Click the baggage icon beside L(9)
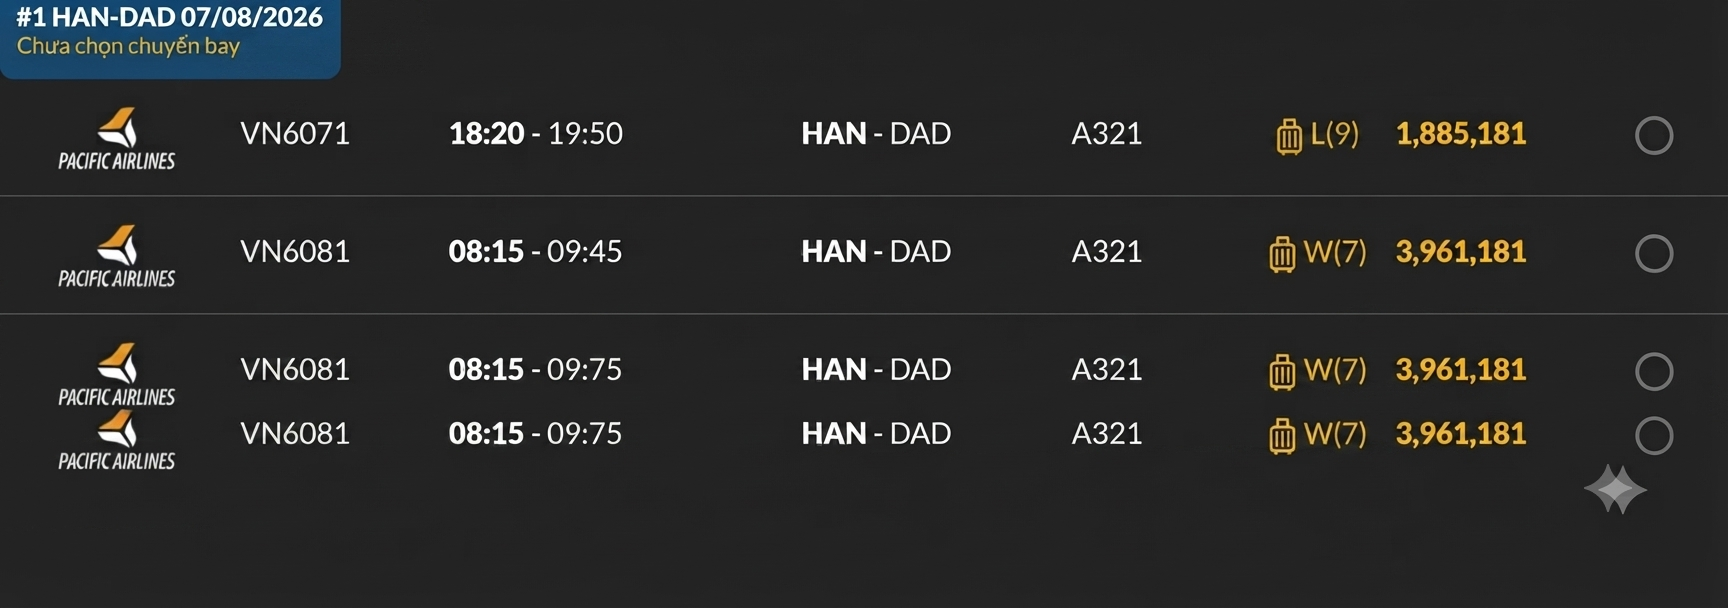The image size is (1728, 608). click(1289, 135)
